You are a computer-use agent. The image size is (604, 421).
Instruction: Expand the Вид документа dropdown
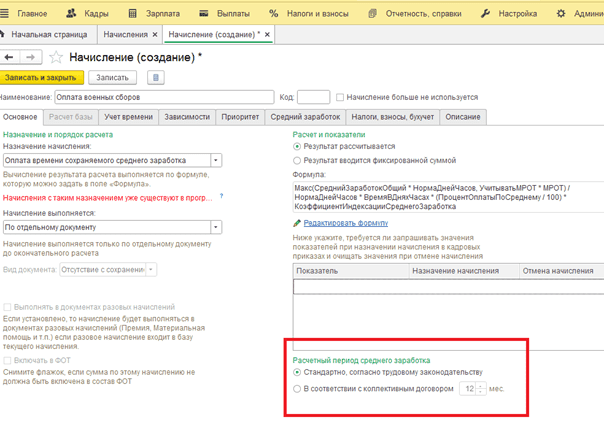(151, 269)
